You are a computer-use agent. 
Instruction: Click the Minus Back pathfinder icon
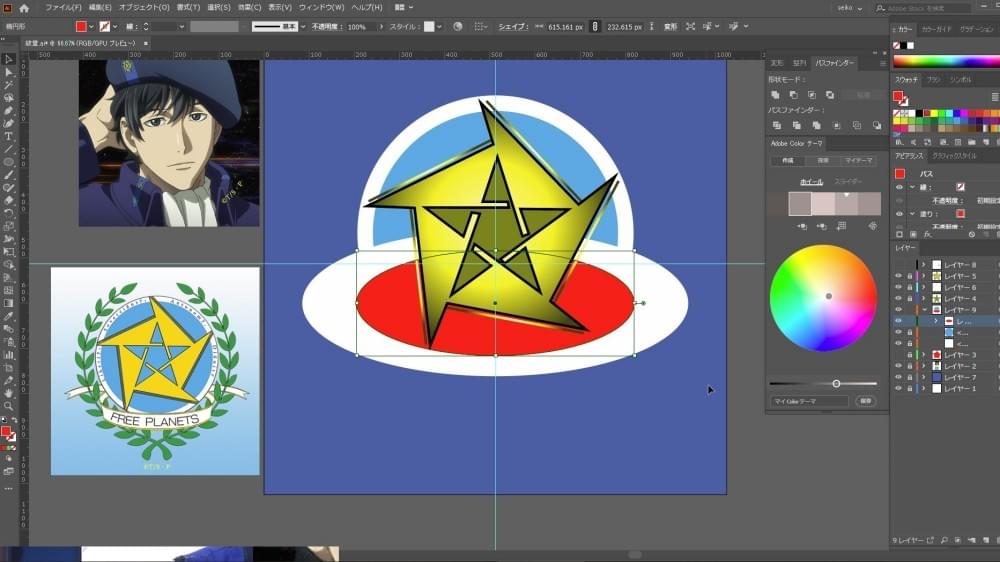[877, 126]
